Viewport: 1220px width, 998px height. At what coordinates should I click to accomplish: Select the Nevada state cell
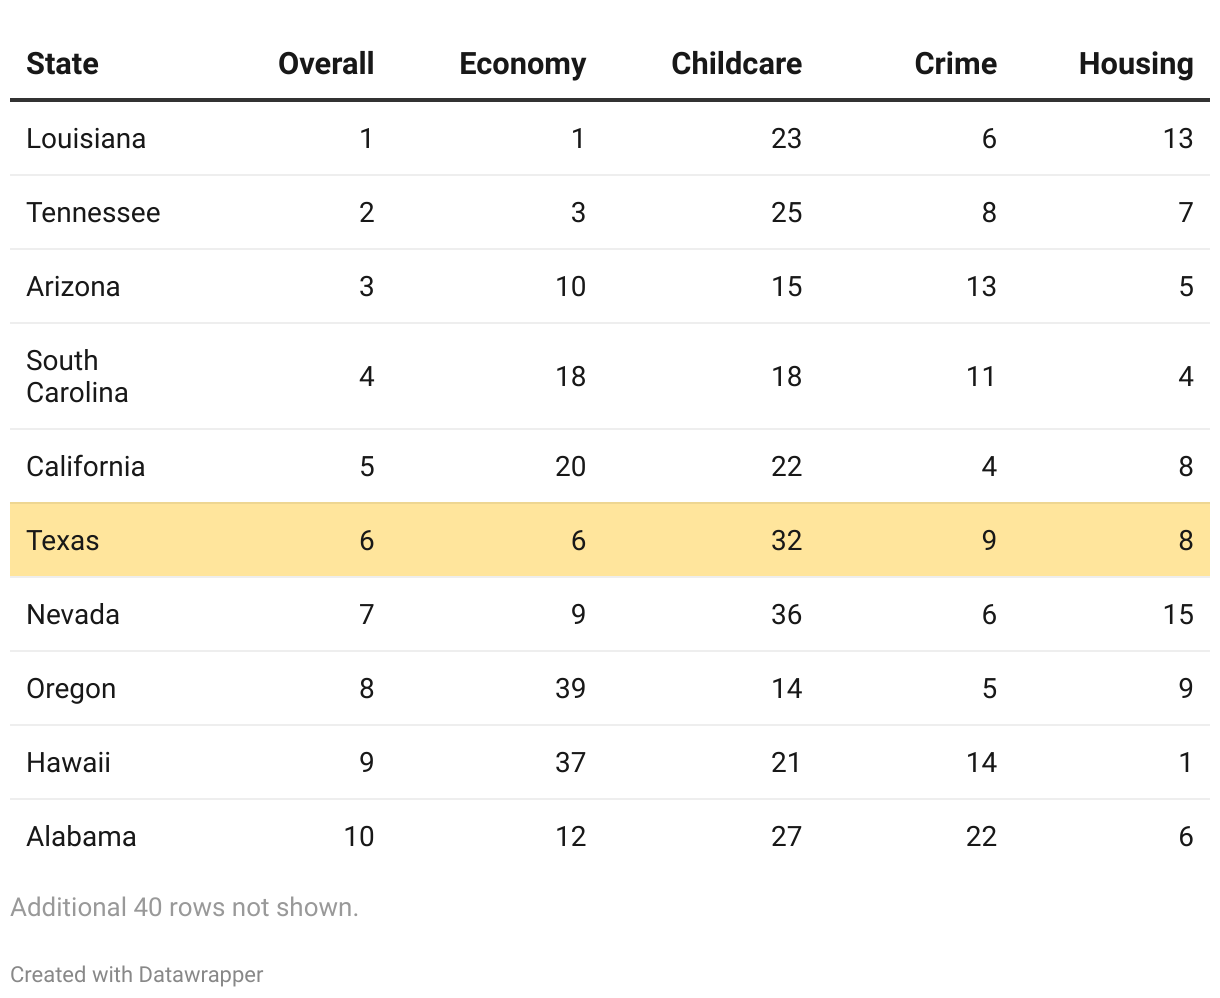click(x=73, y=614)
